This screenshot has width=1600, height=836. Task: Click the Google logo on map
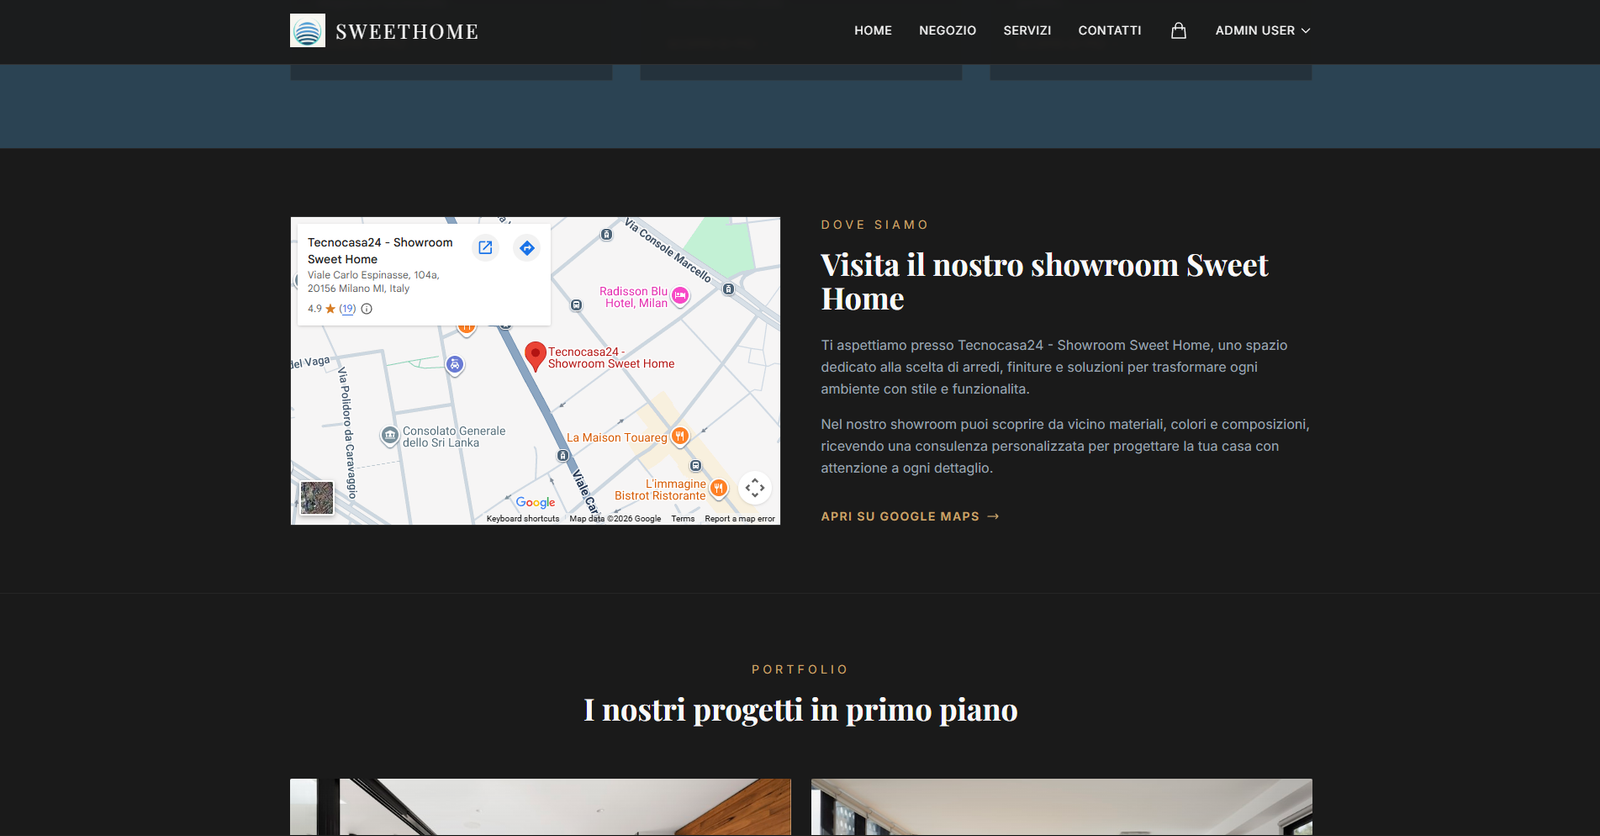535,502
